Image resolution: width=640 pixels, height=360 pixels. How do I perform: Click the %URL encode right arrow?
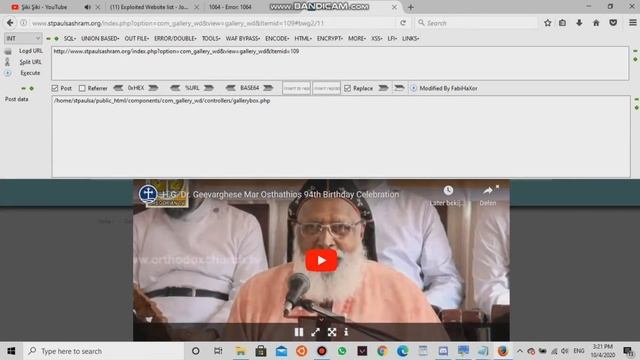pos(209,88)
